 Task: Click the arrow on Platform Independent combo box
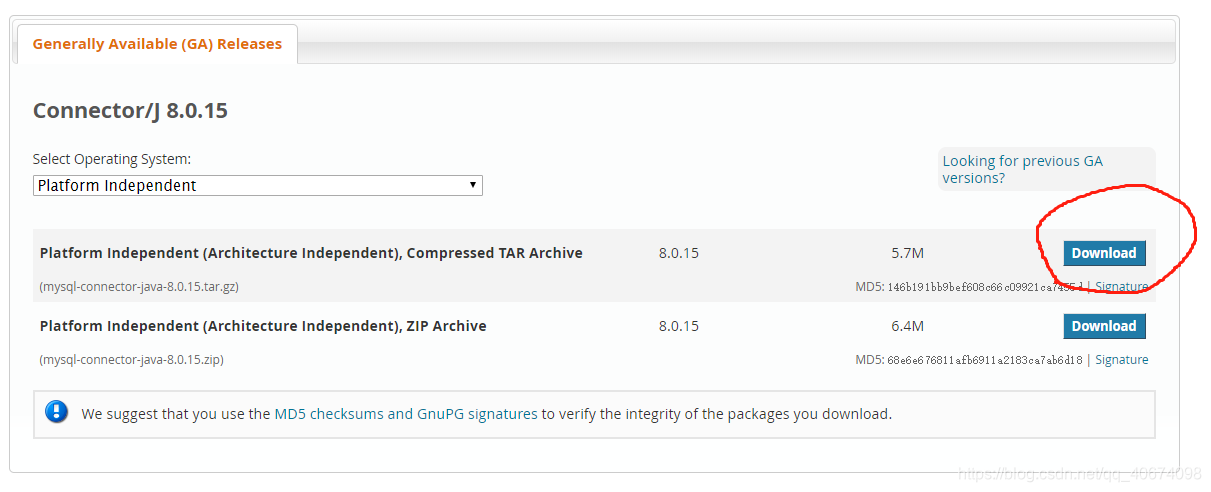pos(473,185)
